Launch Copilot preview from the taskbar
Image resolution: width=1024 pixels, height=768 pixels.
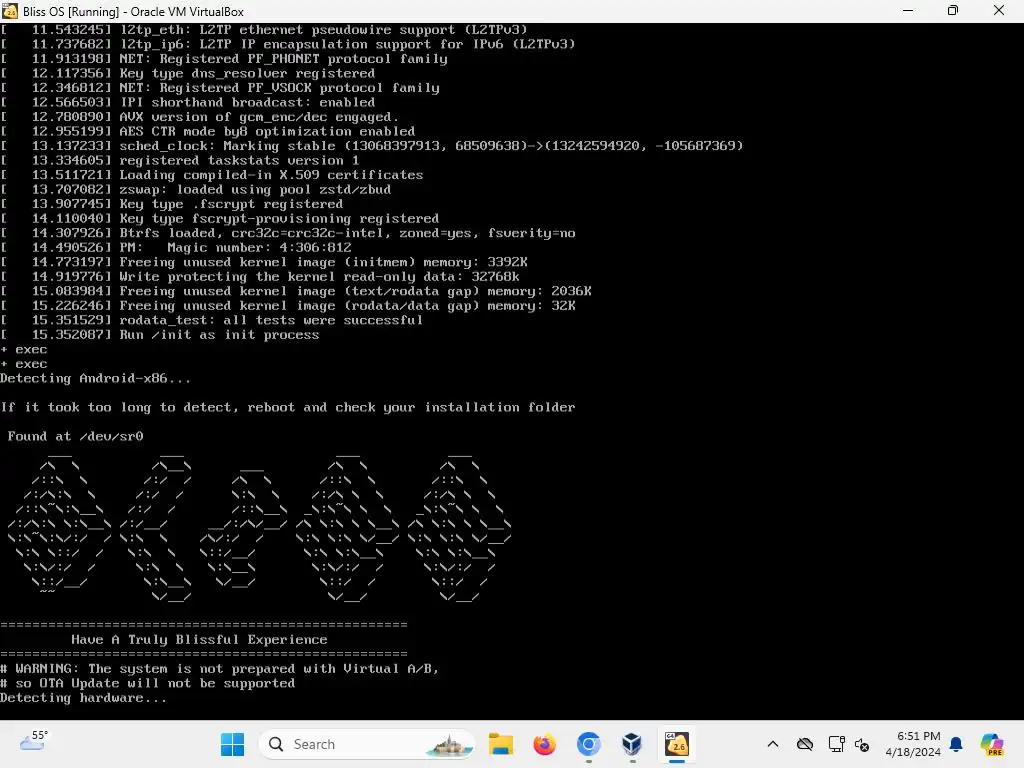(992, 744)
